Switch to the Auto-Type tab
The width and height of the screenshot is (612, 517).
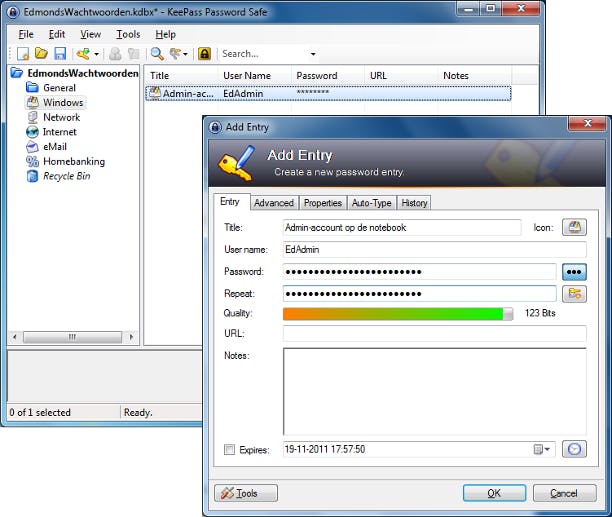[x=371, y=203]
